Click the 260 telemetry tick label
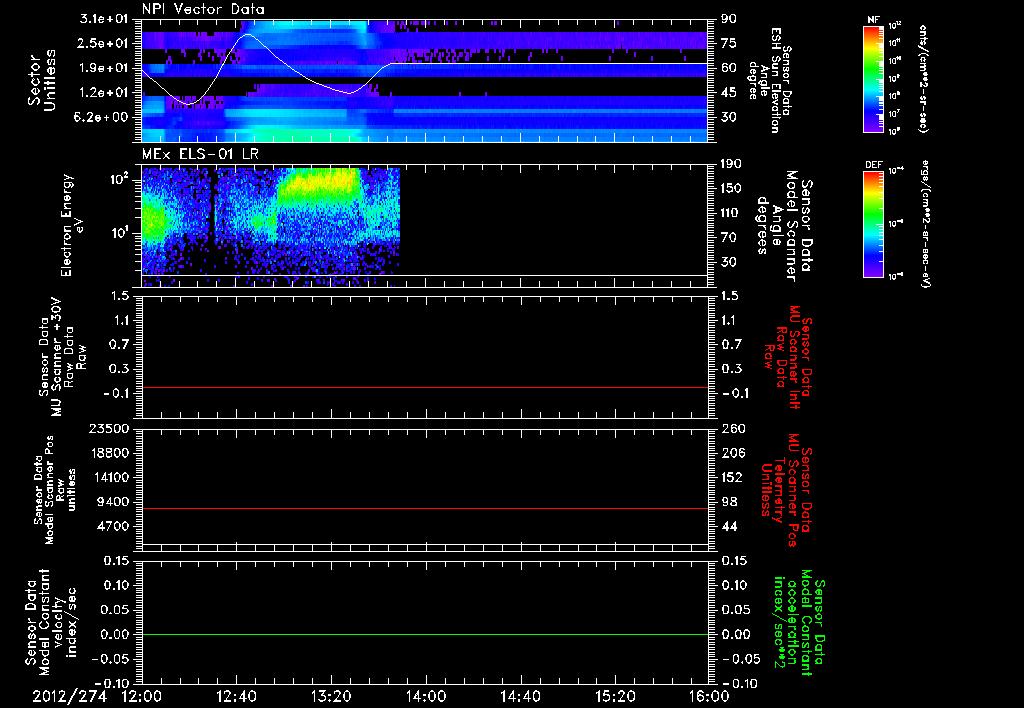The image size is (1024, 708). point(732,429)
